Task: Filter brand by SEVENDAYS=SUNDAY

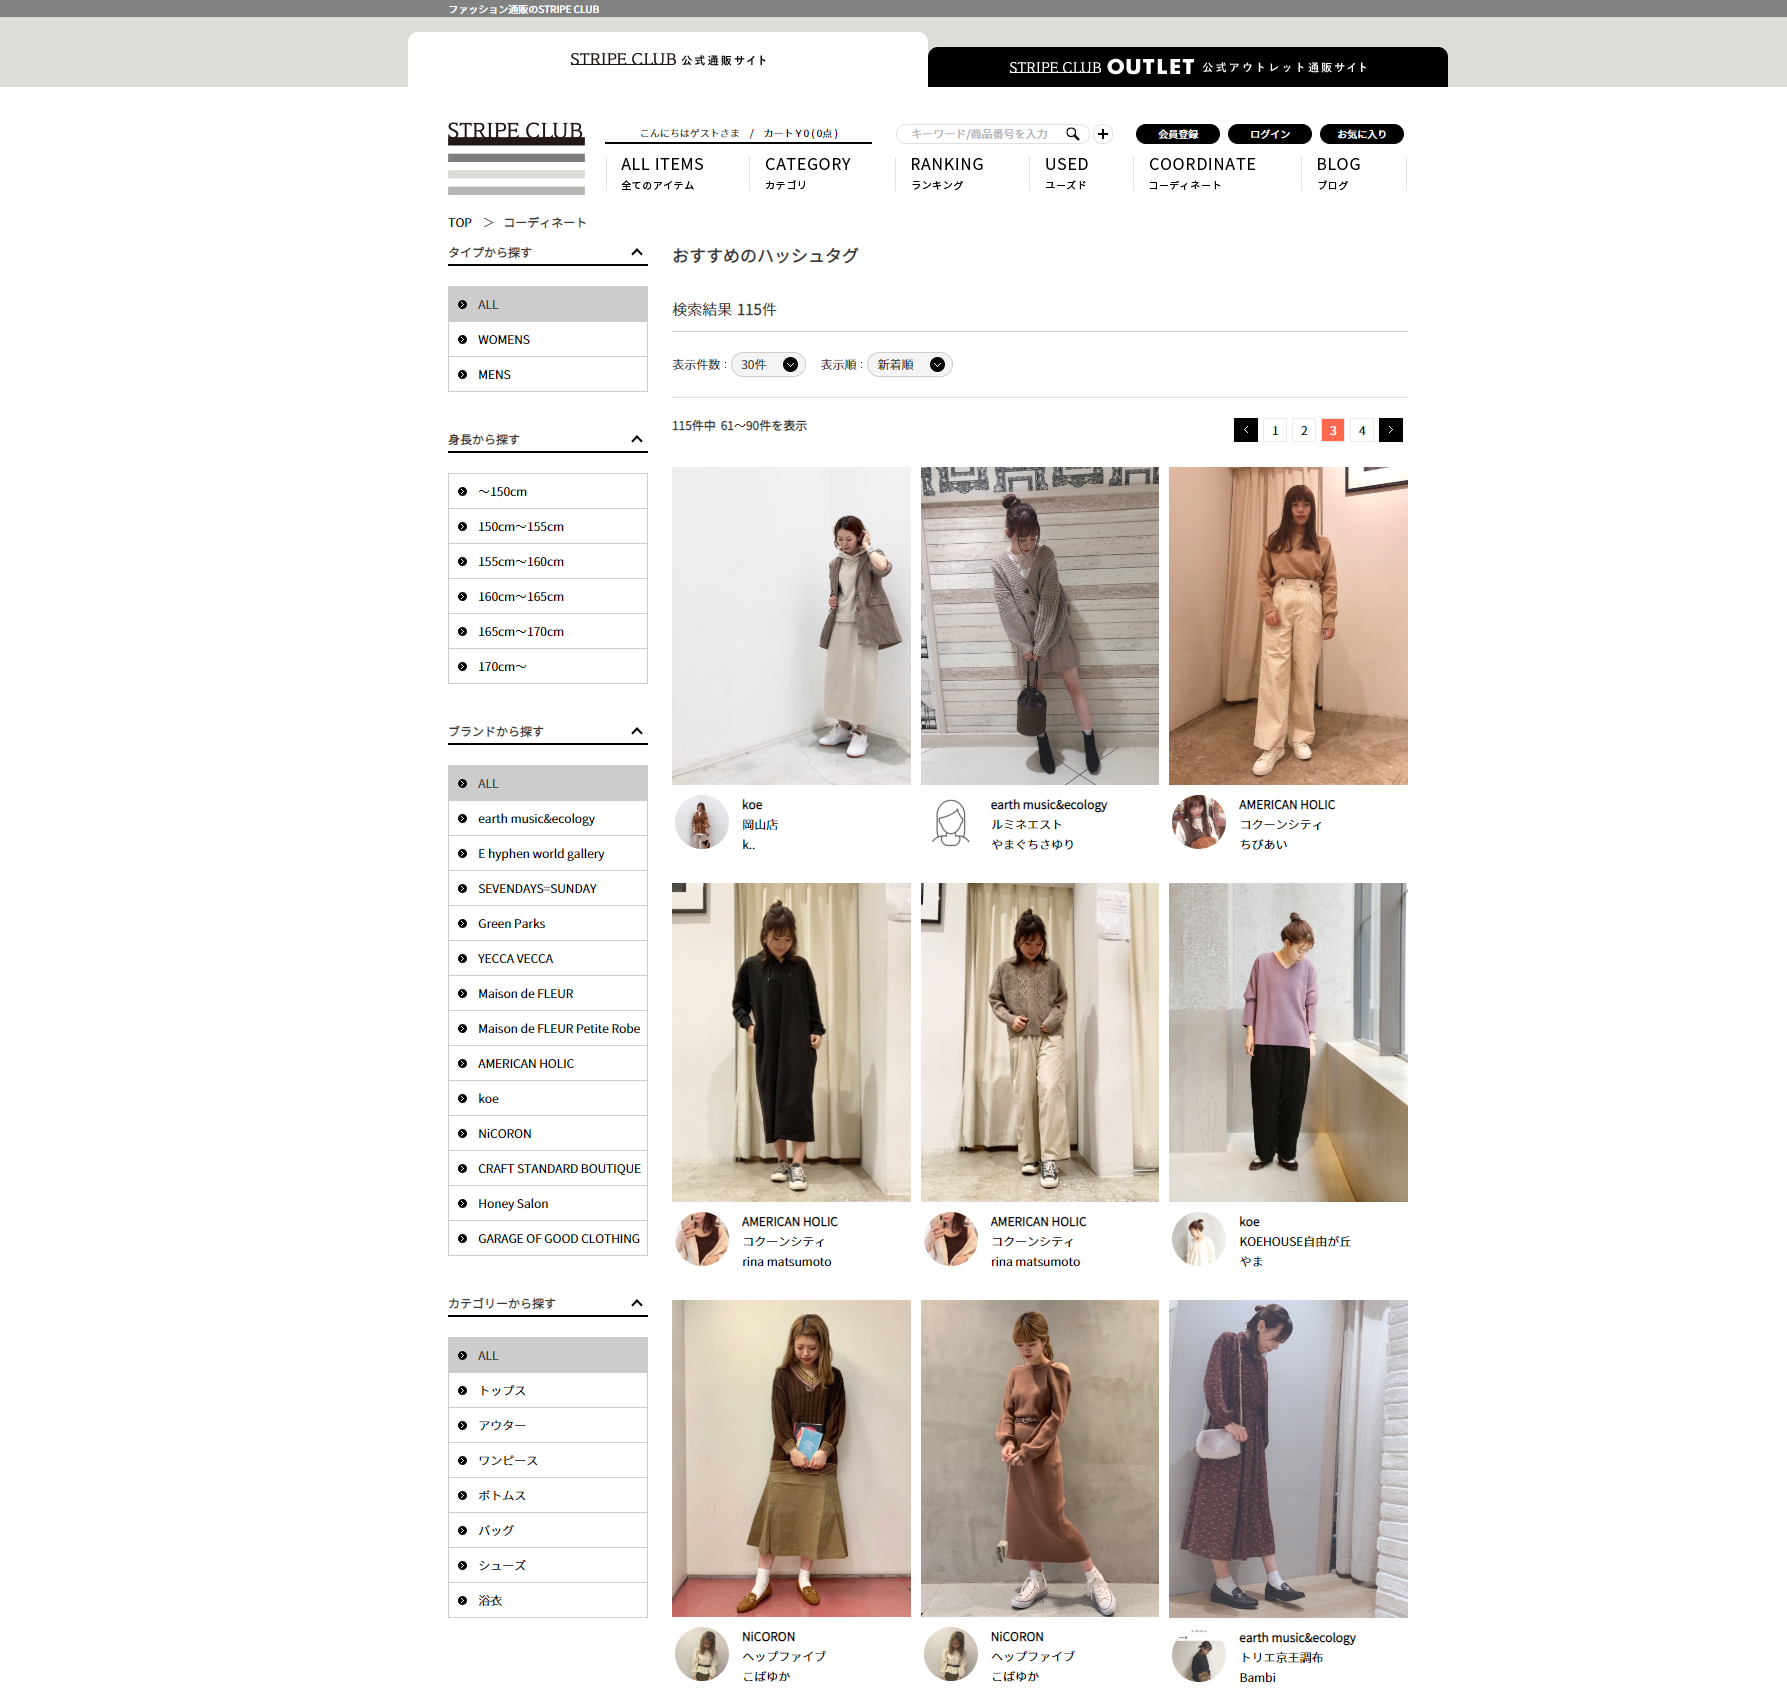Action: point(548,888)
